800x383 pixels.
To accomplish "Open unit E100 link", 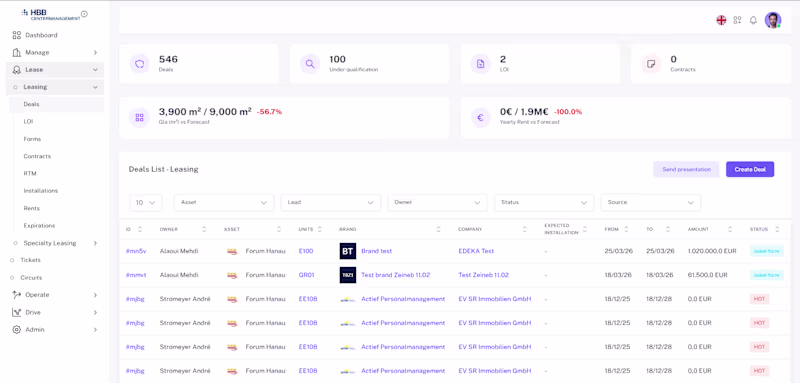I will click(x=306, y=251).
